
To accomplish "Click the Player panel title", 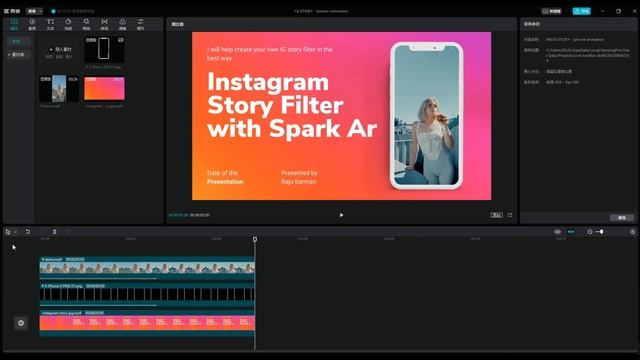I will (177, 24).
